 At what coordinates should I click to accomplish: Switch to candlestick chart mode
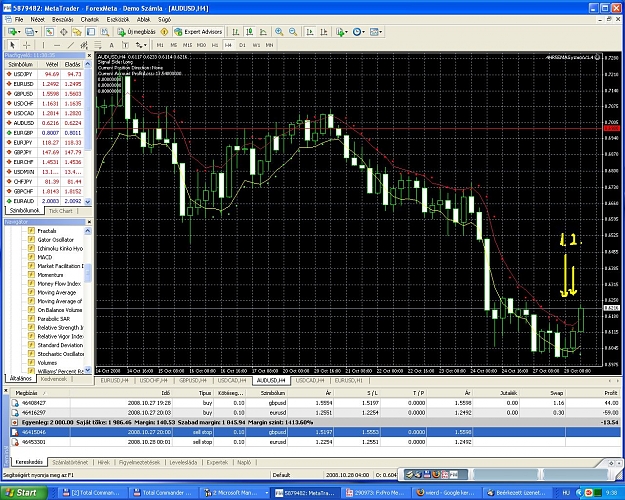pos(249,32)
